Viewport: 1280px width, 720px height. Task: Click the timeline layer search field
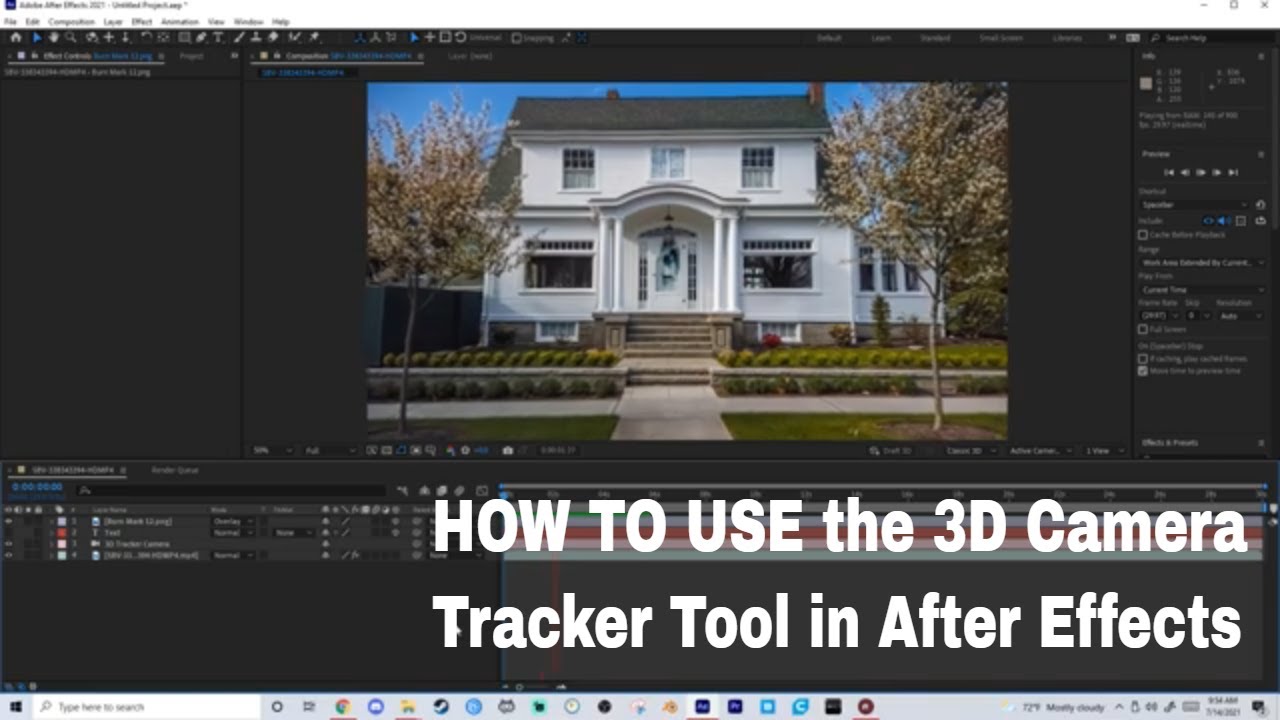pyautogui.click(x=232, y=491)
